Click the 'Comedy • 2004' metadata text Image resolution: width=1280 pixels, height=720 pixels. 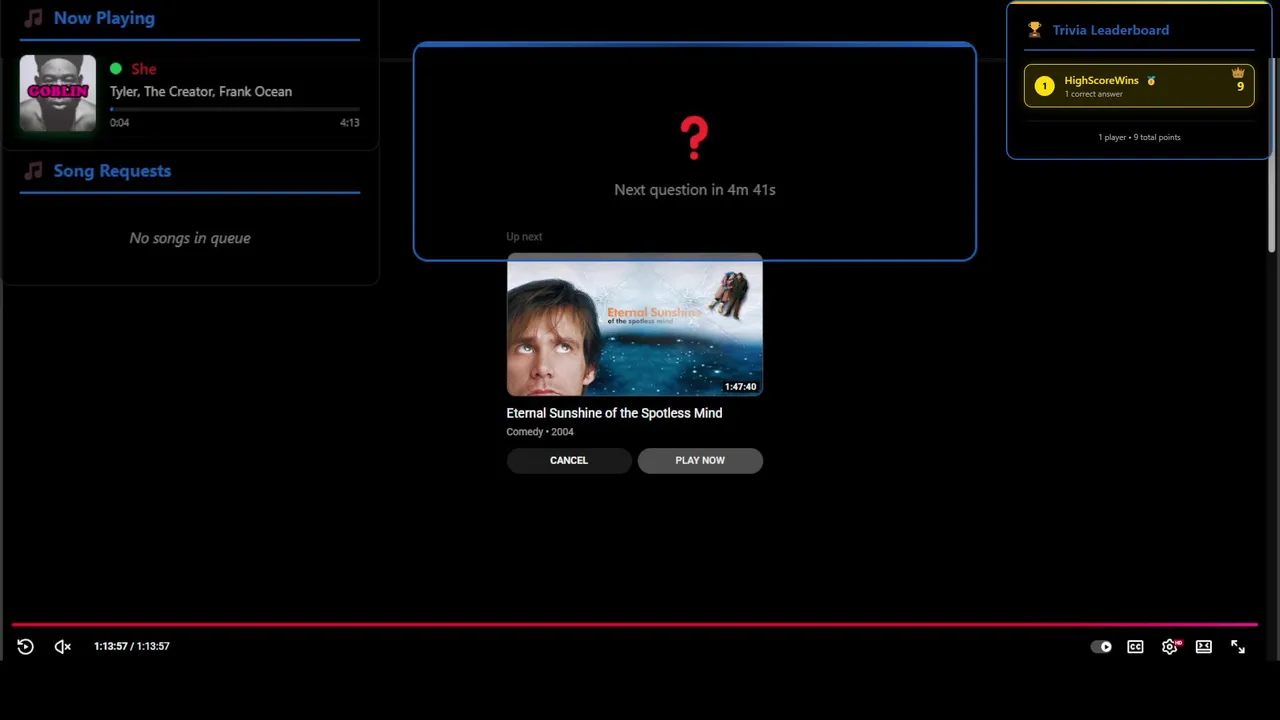[x=540, y=432]
